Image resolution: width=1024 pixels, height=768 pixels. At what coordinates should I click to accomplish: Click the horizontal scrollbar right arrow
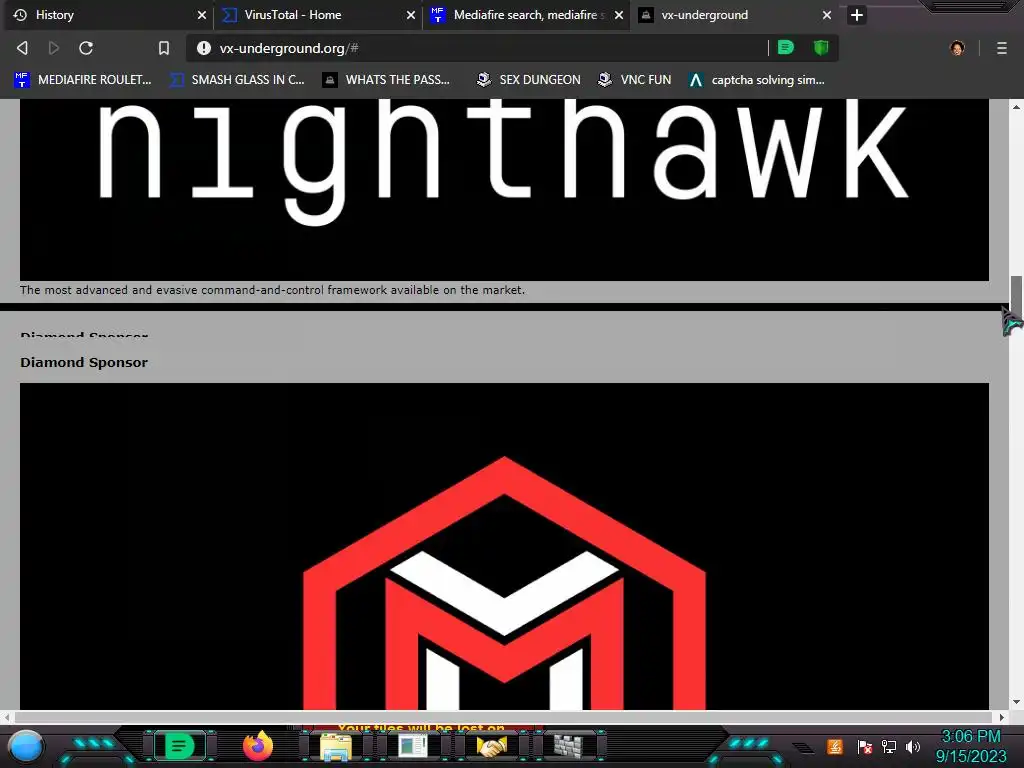pos(1002,717)
